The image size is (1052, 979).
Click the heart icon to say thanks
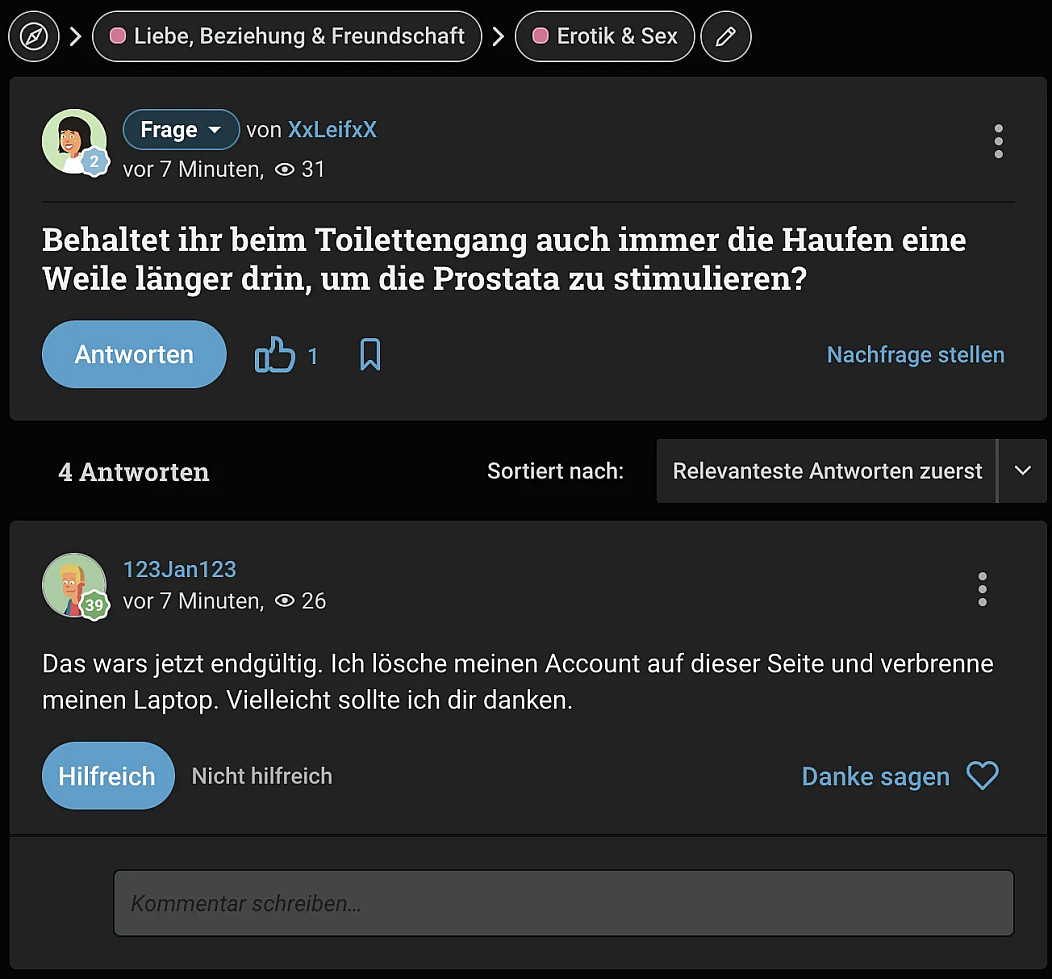pos(982,776)
